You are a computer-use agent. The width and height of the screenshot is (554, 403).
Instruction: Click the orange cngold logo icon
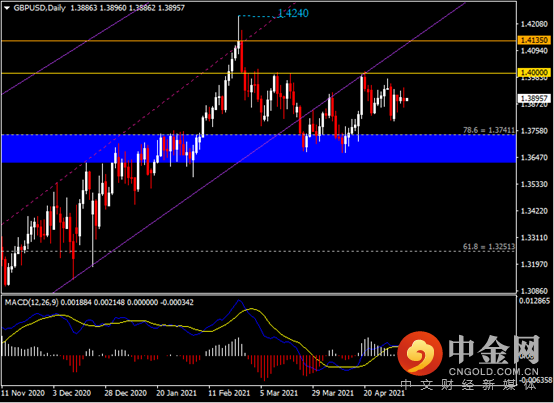(420, 354)
